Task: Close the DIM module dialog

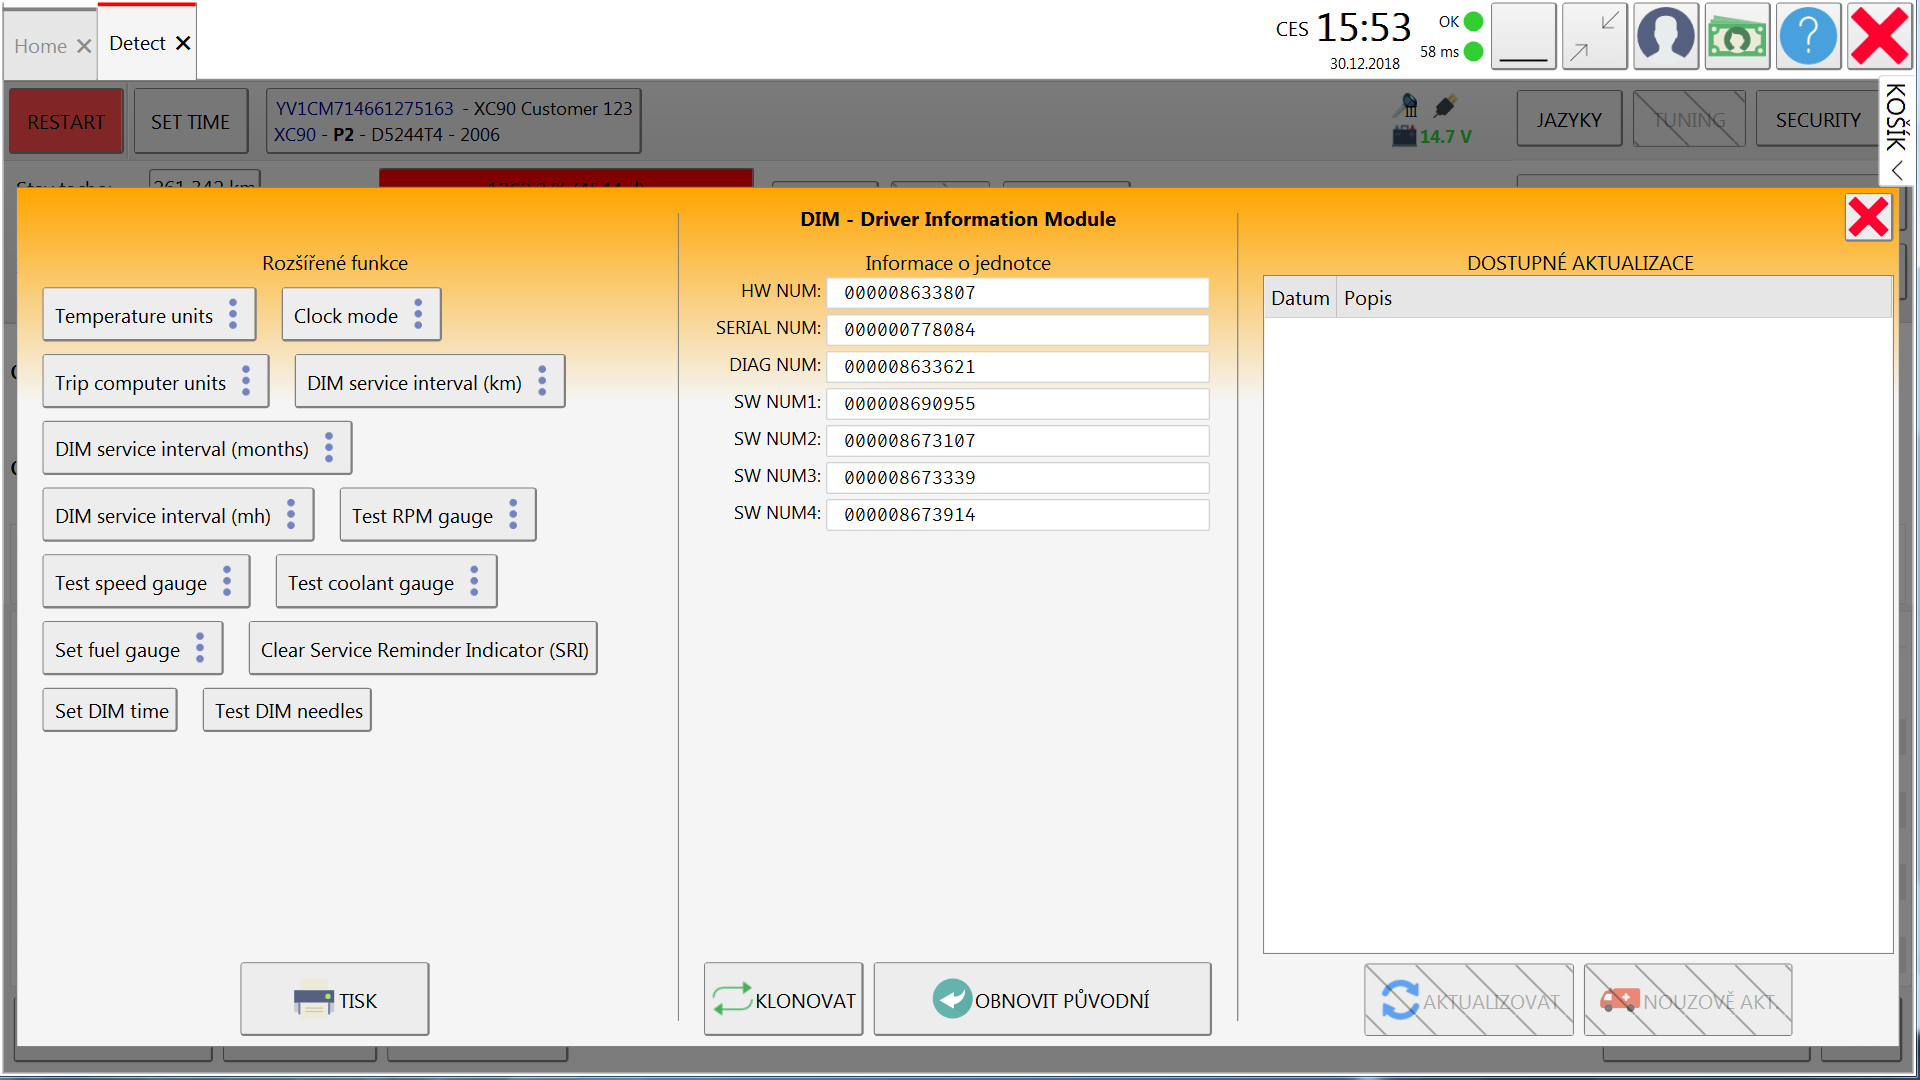Action: [x=1867, y=217]
